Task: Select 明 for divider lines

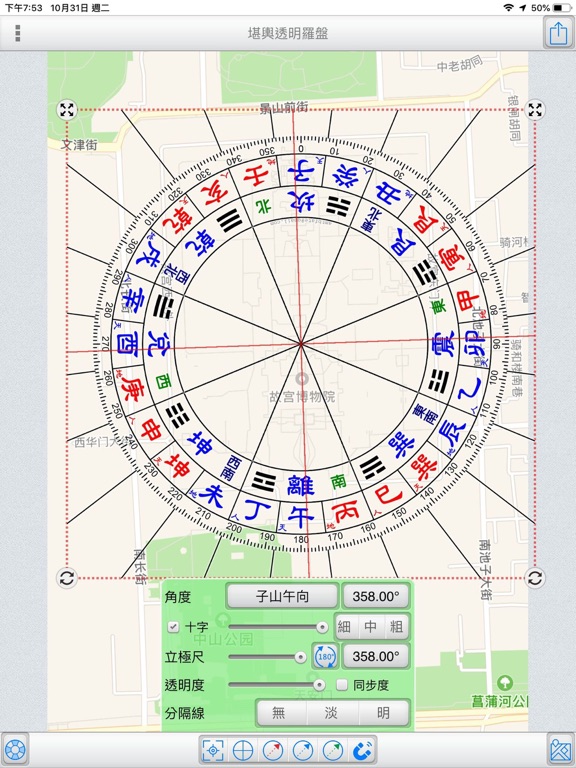Action: pos(384,713)
